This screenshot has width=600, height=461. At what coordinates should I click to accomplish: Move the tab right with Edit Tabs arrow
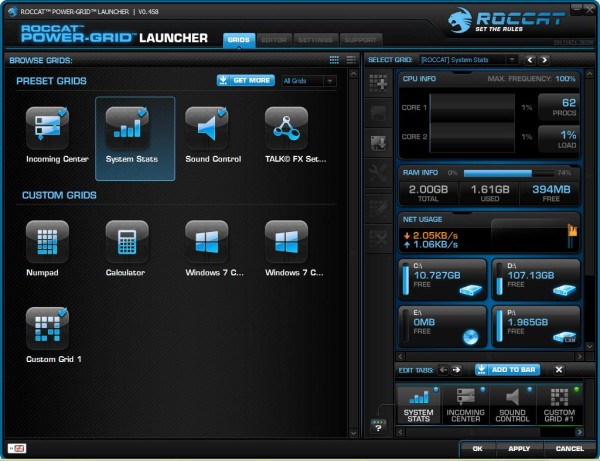tap(456, 370)
